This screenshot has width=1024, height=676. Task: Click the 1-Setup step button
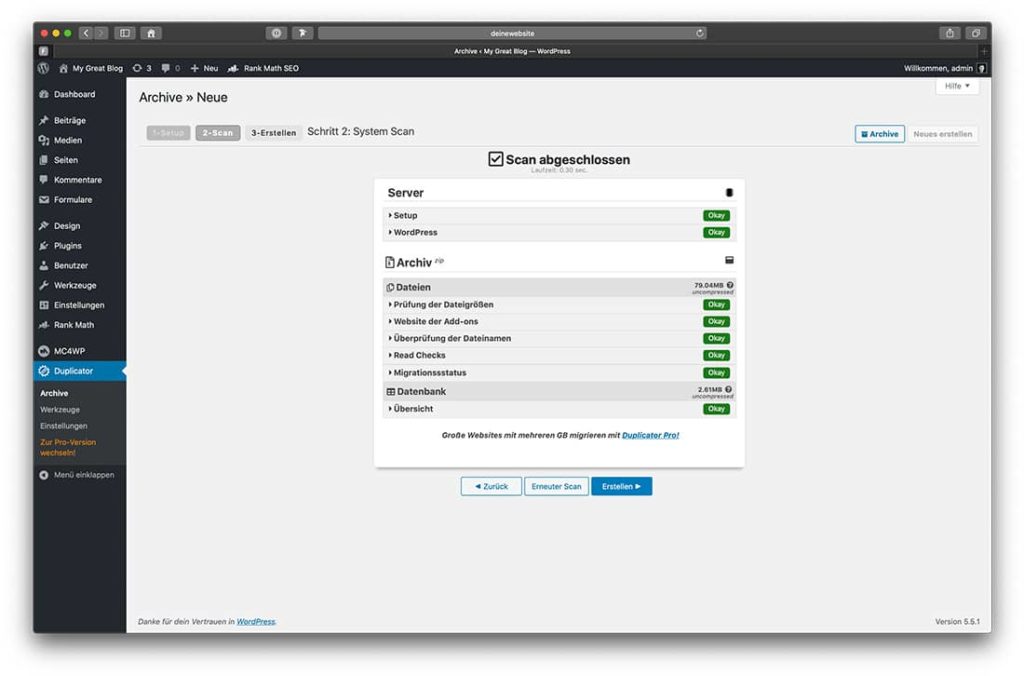pyautogui.click(x=168, y=133)
